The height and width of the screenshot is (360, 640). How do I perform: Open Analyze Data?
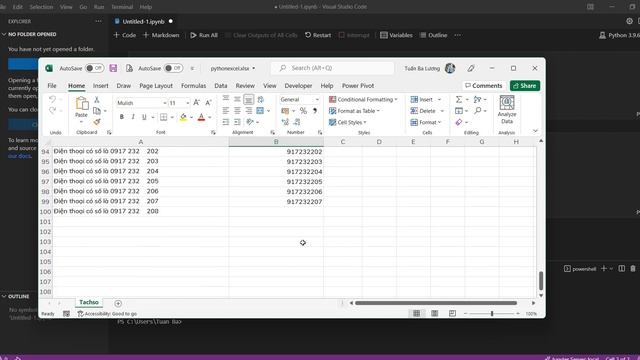[x=507, y=110]
